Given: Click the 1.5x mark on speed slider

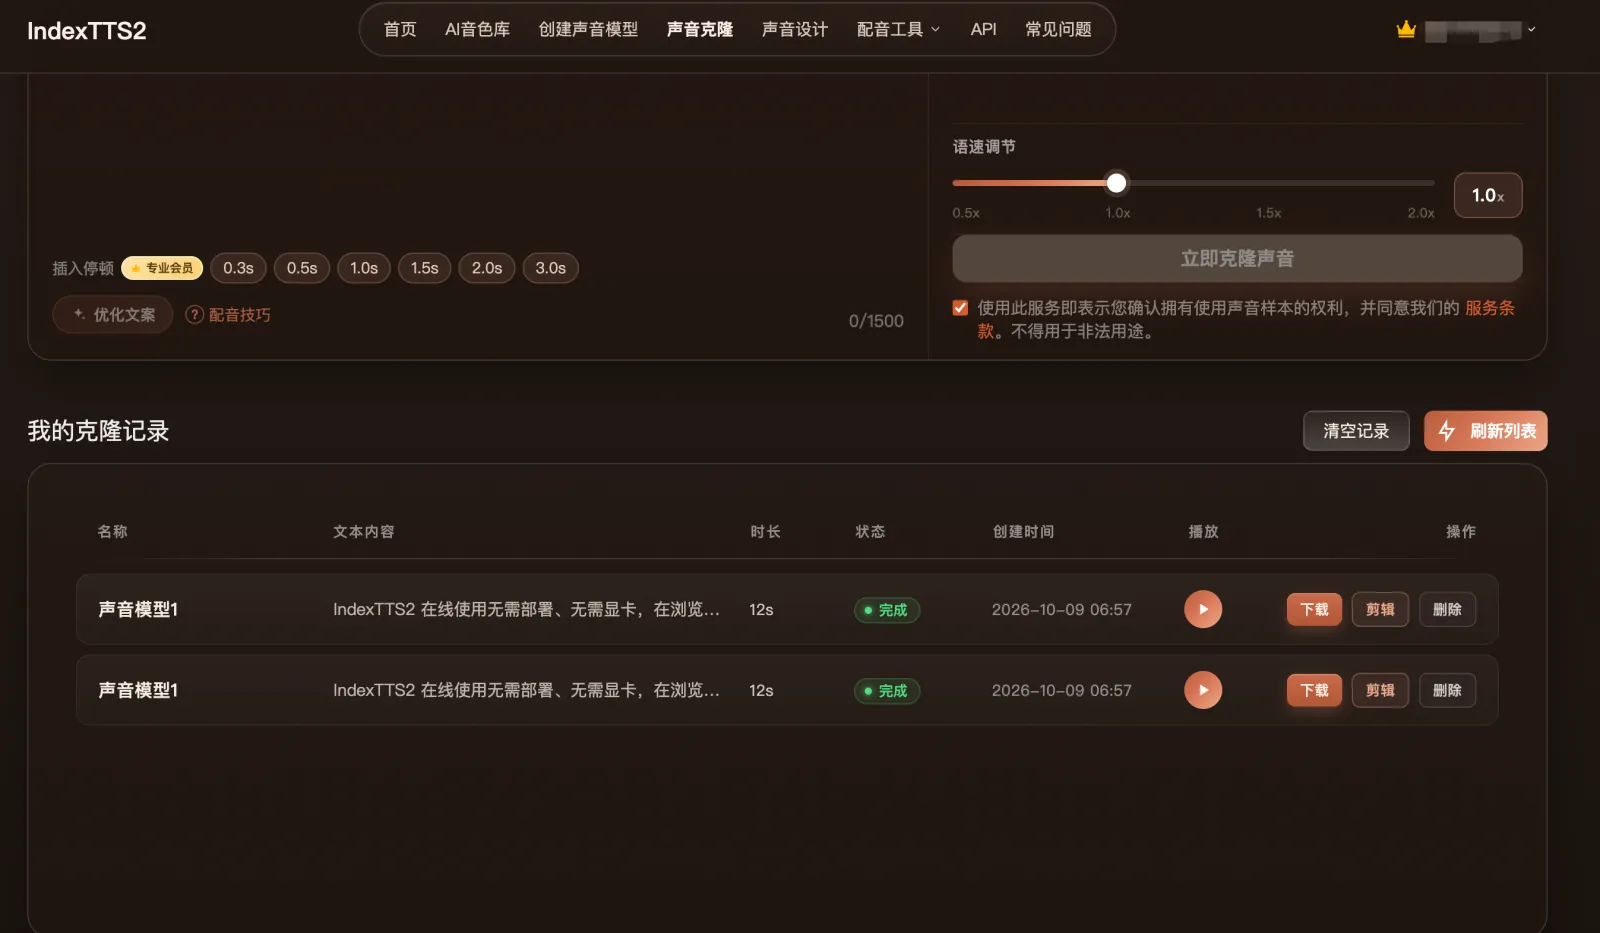Looking at the screenshot, I should 1268,213.
